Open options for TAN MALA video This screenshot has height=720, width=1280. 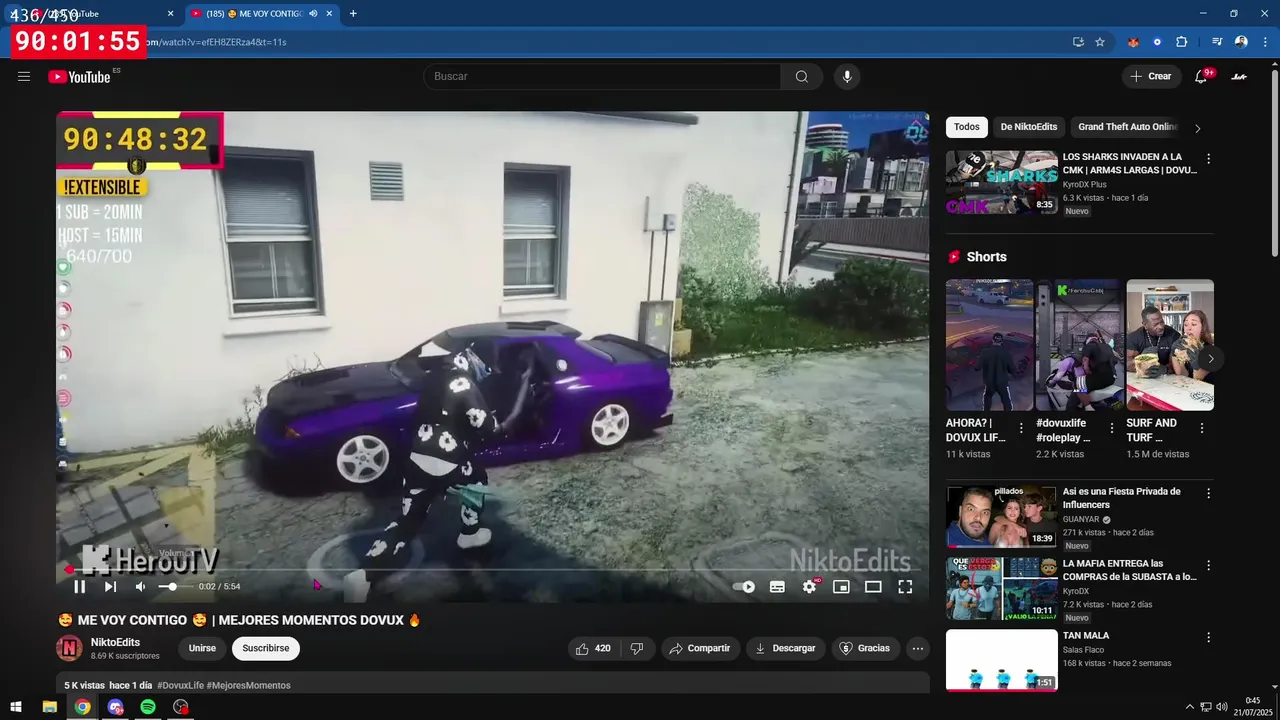pos(1208,638)
